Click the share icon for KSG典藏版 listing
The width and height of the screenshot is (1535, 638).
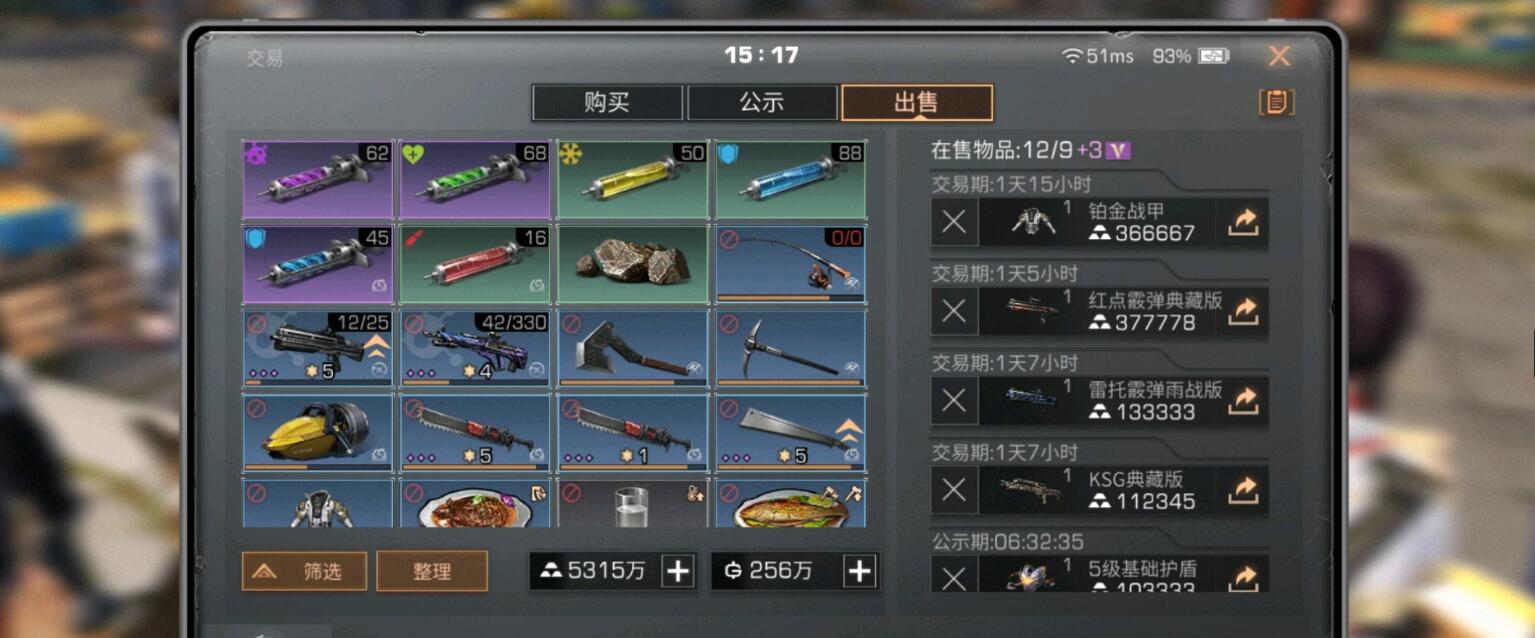point(1242,490)
